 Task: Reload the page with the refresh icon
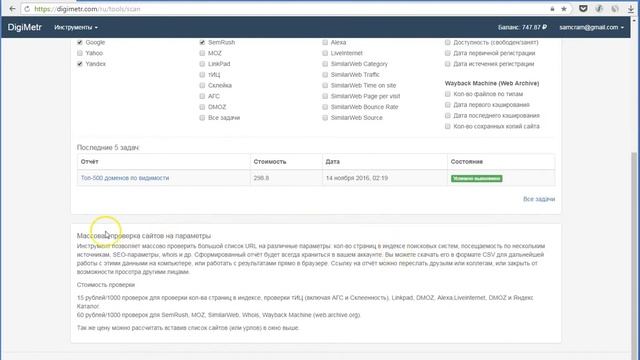coord(27,9)
